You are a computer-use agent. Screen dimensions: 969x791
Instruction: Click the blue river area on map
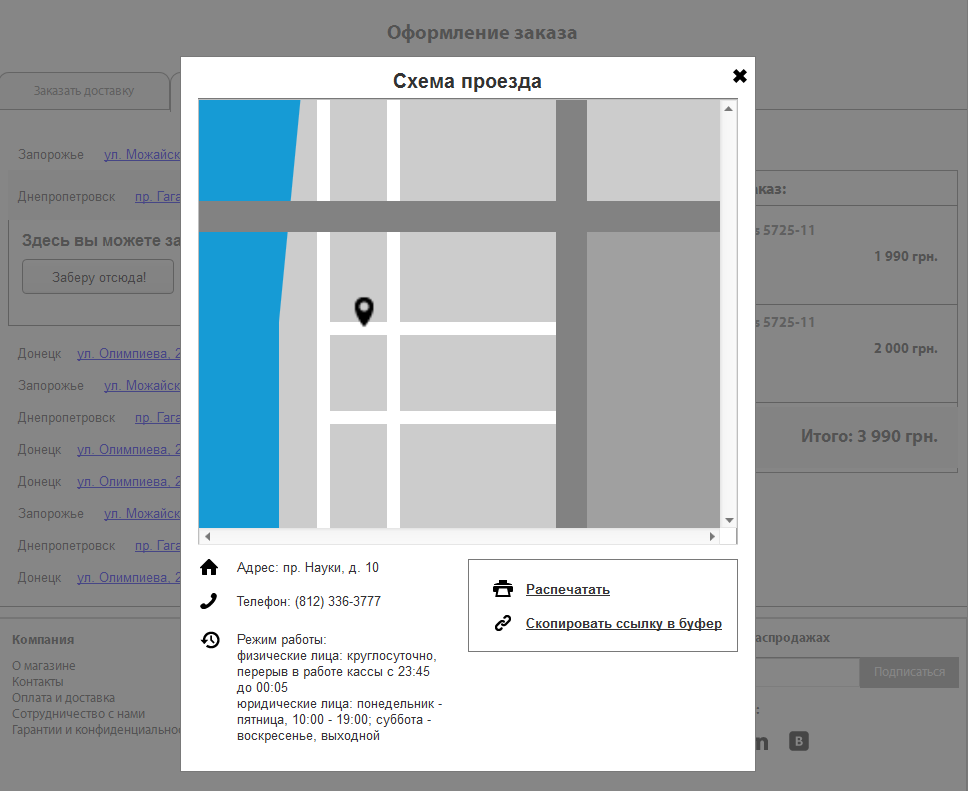pos(241,371)
